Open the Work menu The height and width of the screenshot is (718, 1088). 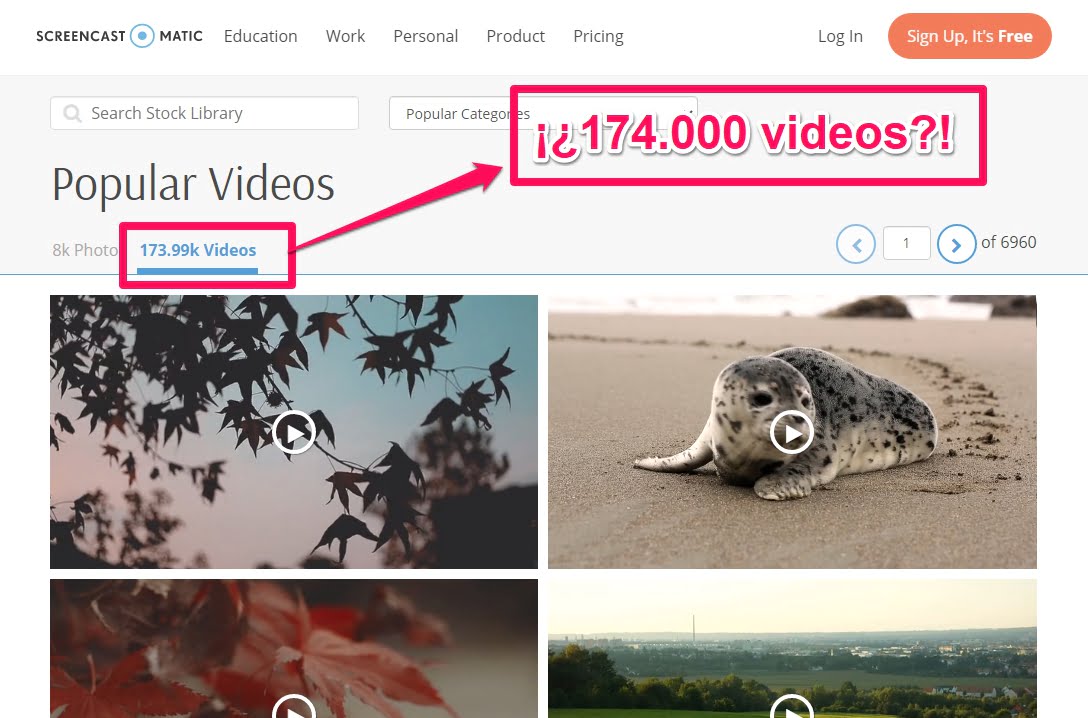point(346,36)
